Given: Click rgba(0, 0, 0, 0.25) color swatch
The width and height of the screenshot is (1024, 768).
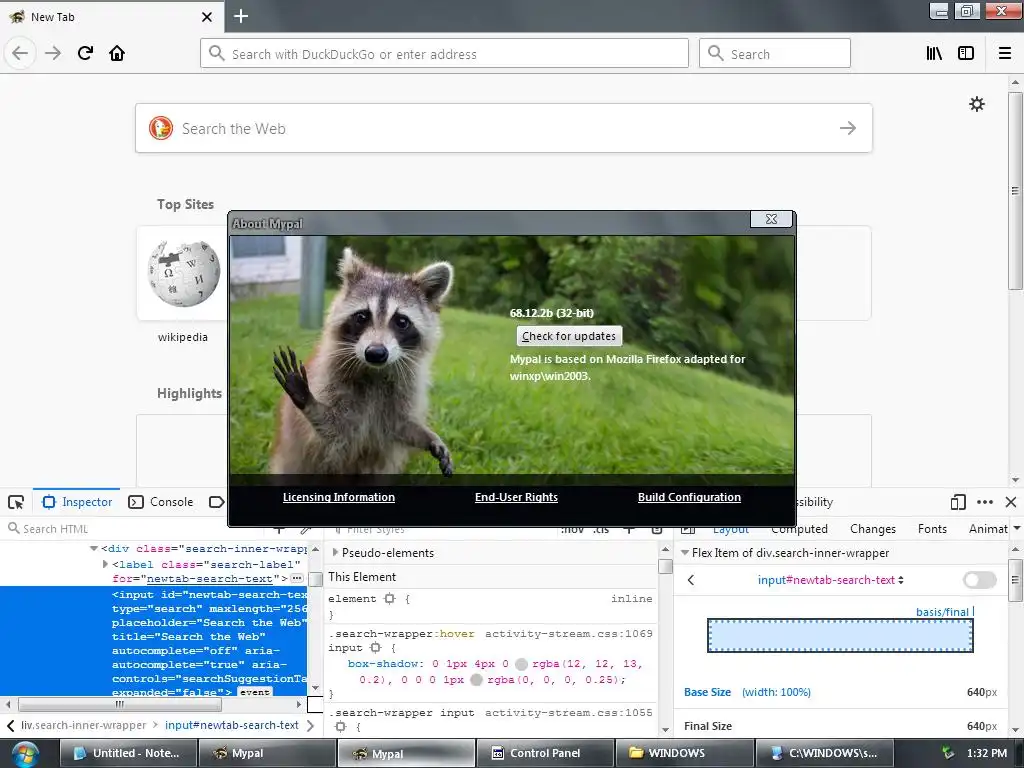Looking at the screenshot, I should (477, 680).
